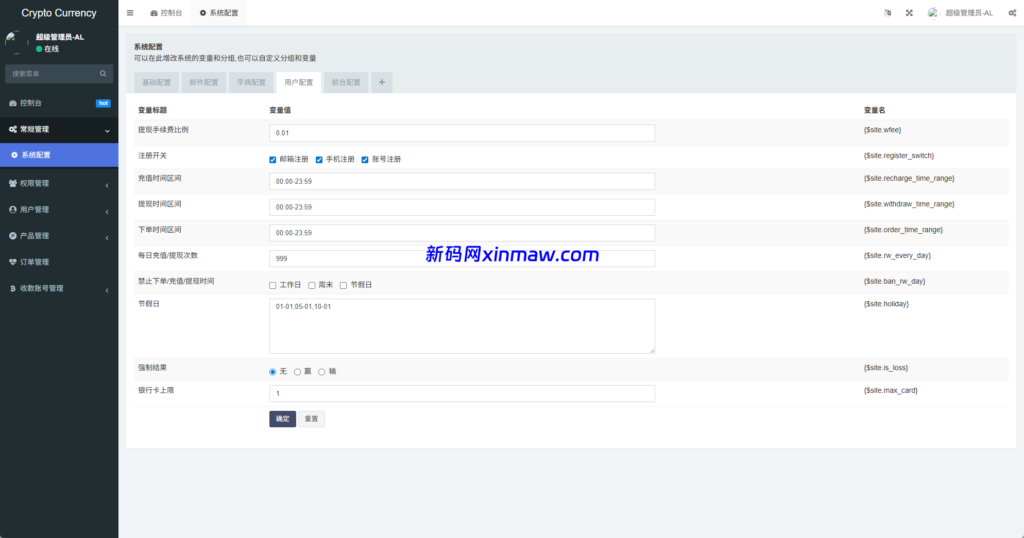
Task: Click the 提现时间区间 input field
Action: click(x=462, y=207)
